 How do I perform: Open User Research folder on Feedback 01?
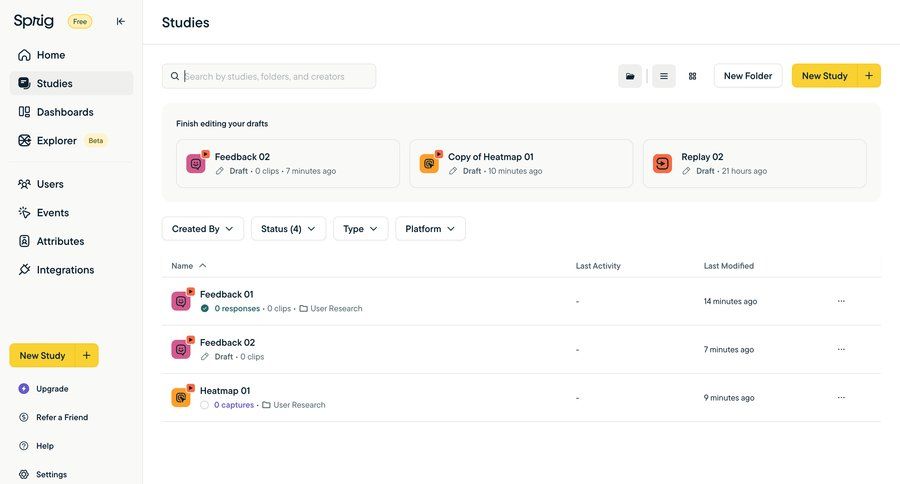[331, 309]
